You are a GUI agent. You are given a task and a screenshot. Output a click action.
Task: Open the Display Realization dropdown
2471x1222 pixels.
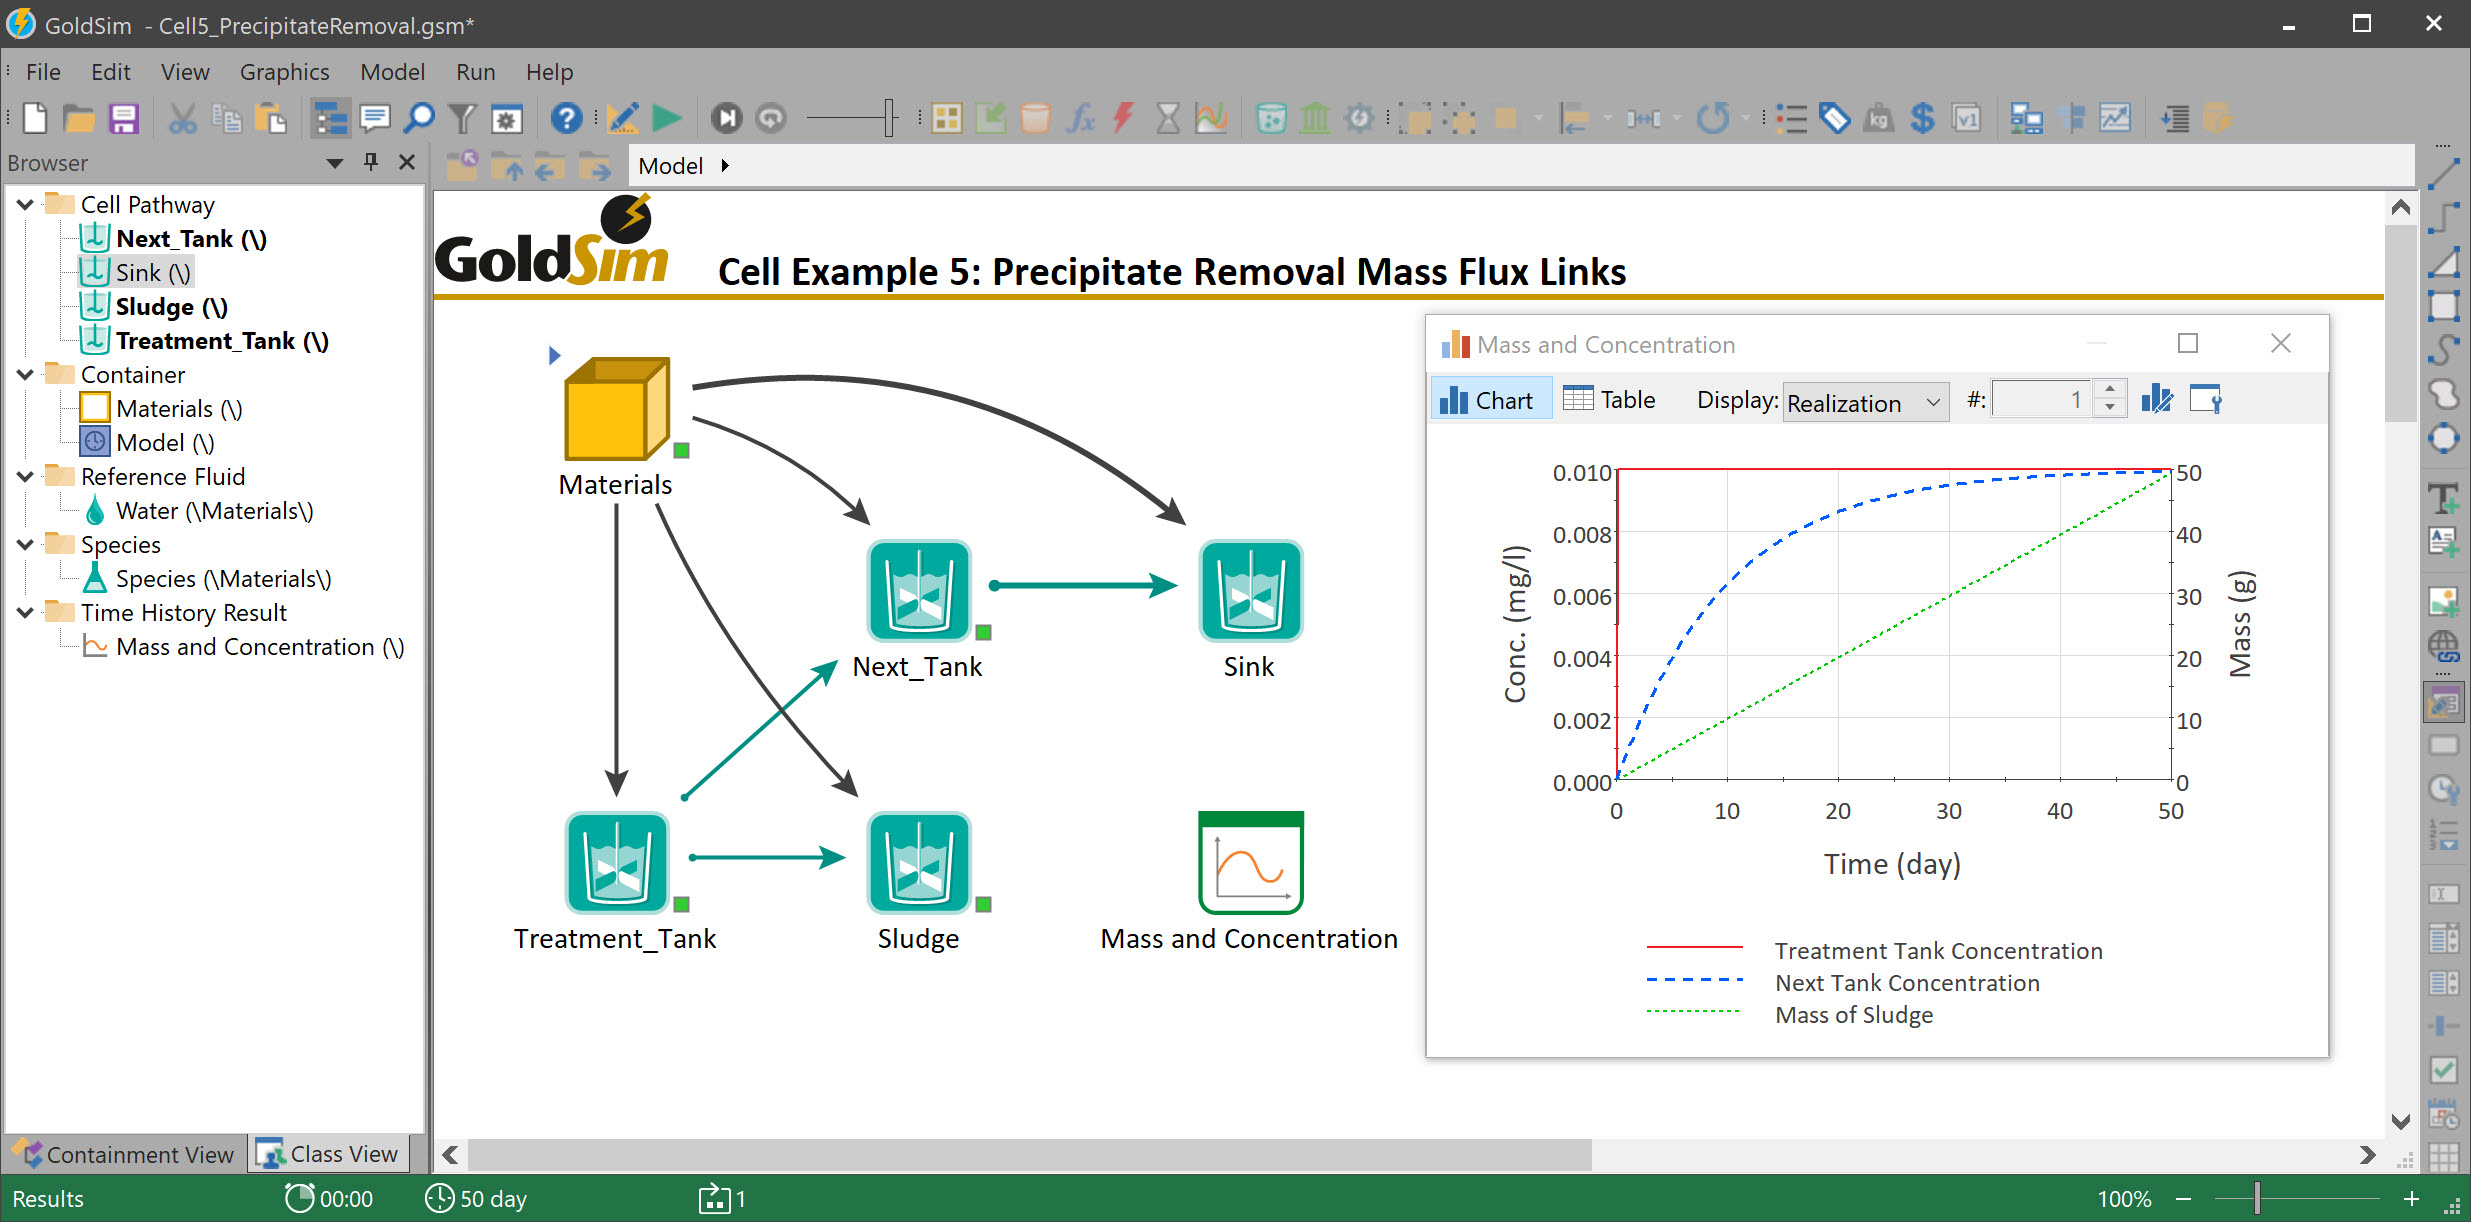coord(1866,402)
